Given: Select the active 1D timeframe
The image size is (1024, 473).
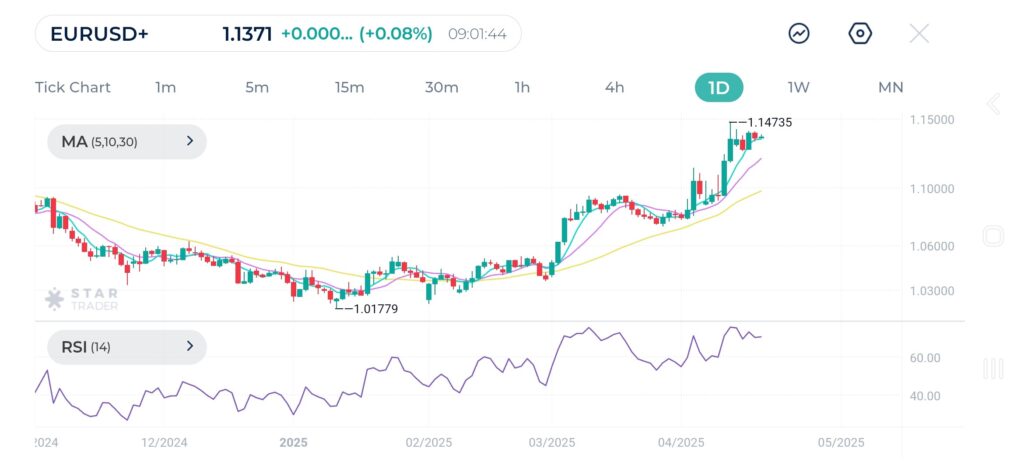Looking at the screenshot, I should (x=718, y=87).
